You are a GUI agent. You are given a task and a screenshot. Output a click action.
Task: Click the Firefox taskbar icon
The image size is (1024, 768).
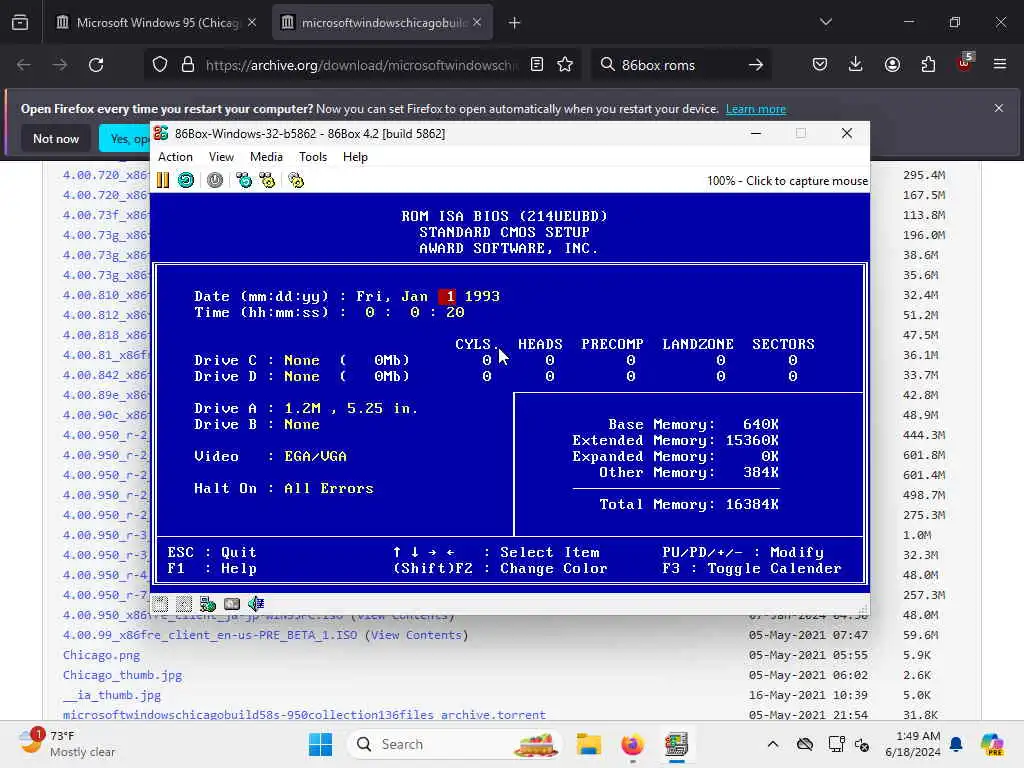tap(632, 744)
